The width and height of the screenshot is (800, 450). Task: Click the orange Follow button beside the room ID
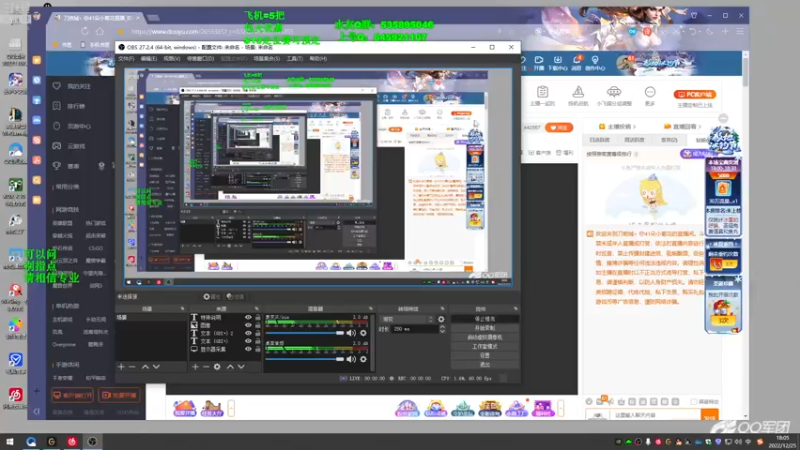pos(559,128)
